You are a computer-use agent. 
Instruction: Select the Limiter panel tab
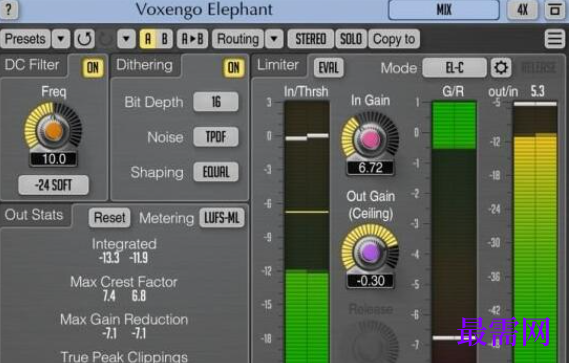point(278,65)
